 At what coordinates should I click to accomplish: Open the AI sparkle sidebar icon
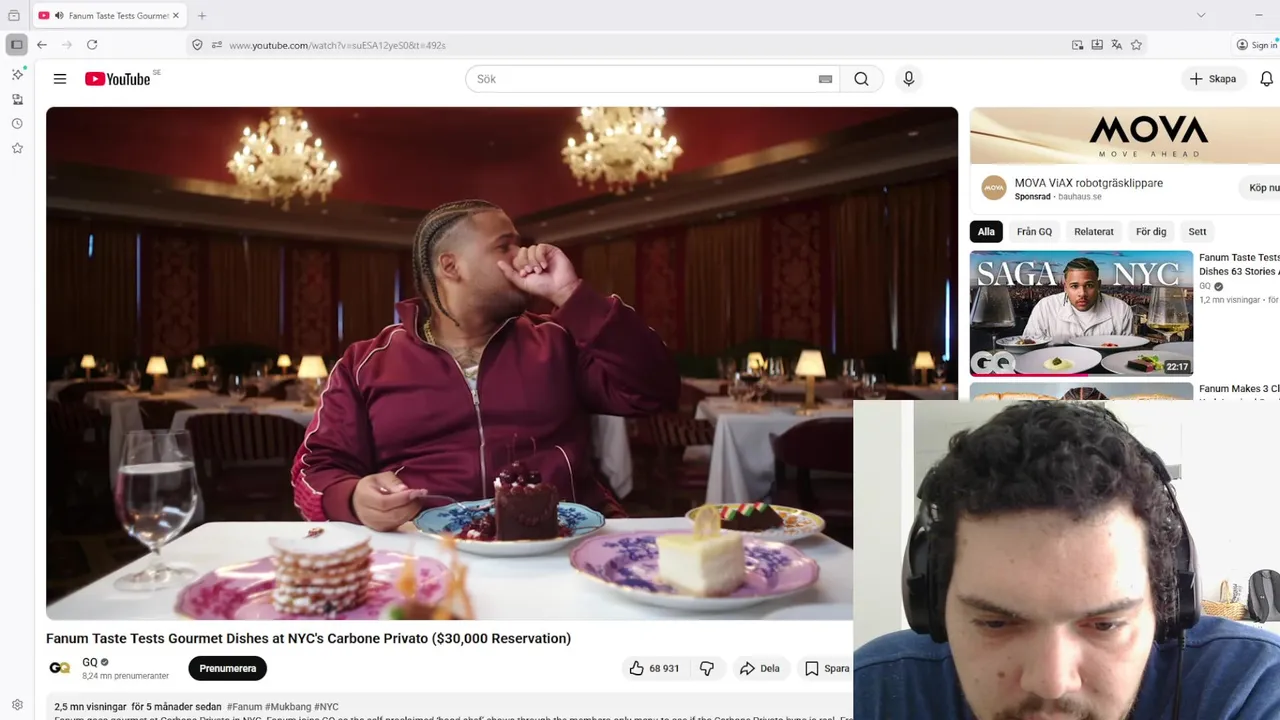17,75
